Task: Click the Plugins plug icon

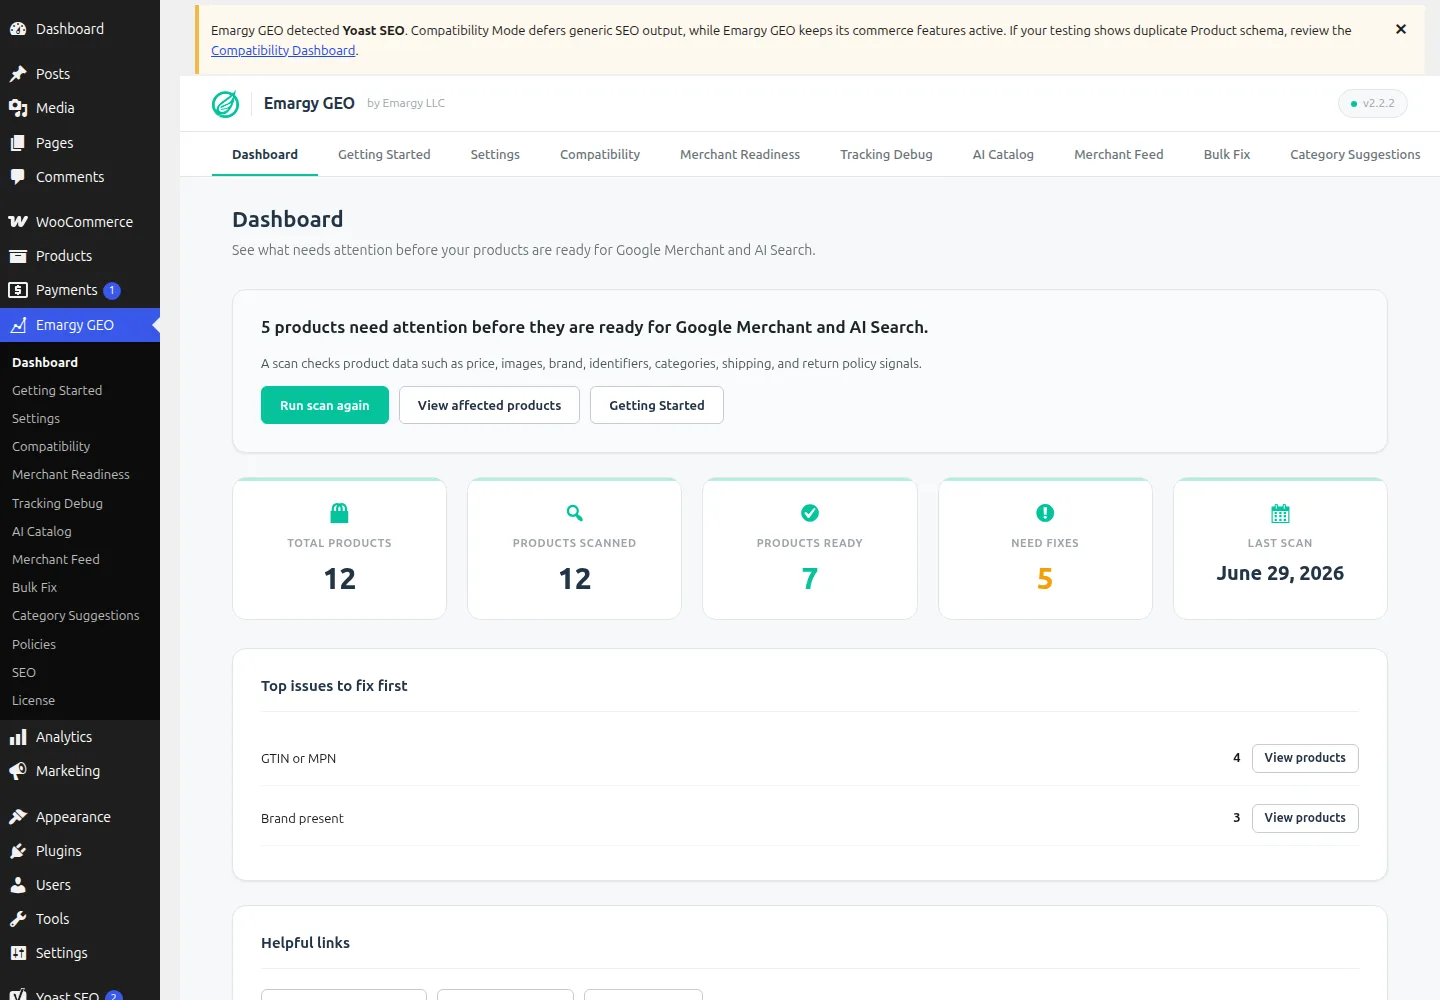Action: pyautogui.click(x=18, y=851)
